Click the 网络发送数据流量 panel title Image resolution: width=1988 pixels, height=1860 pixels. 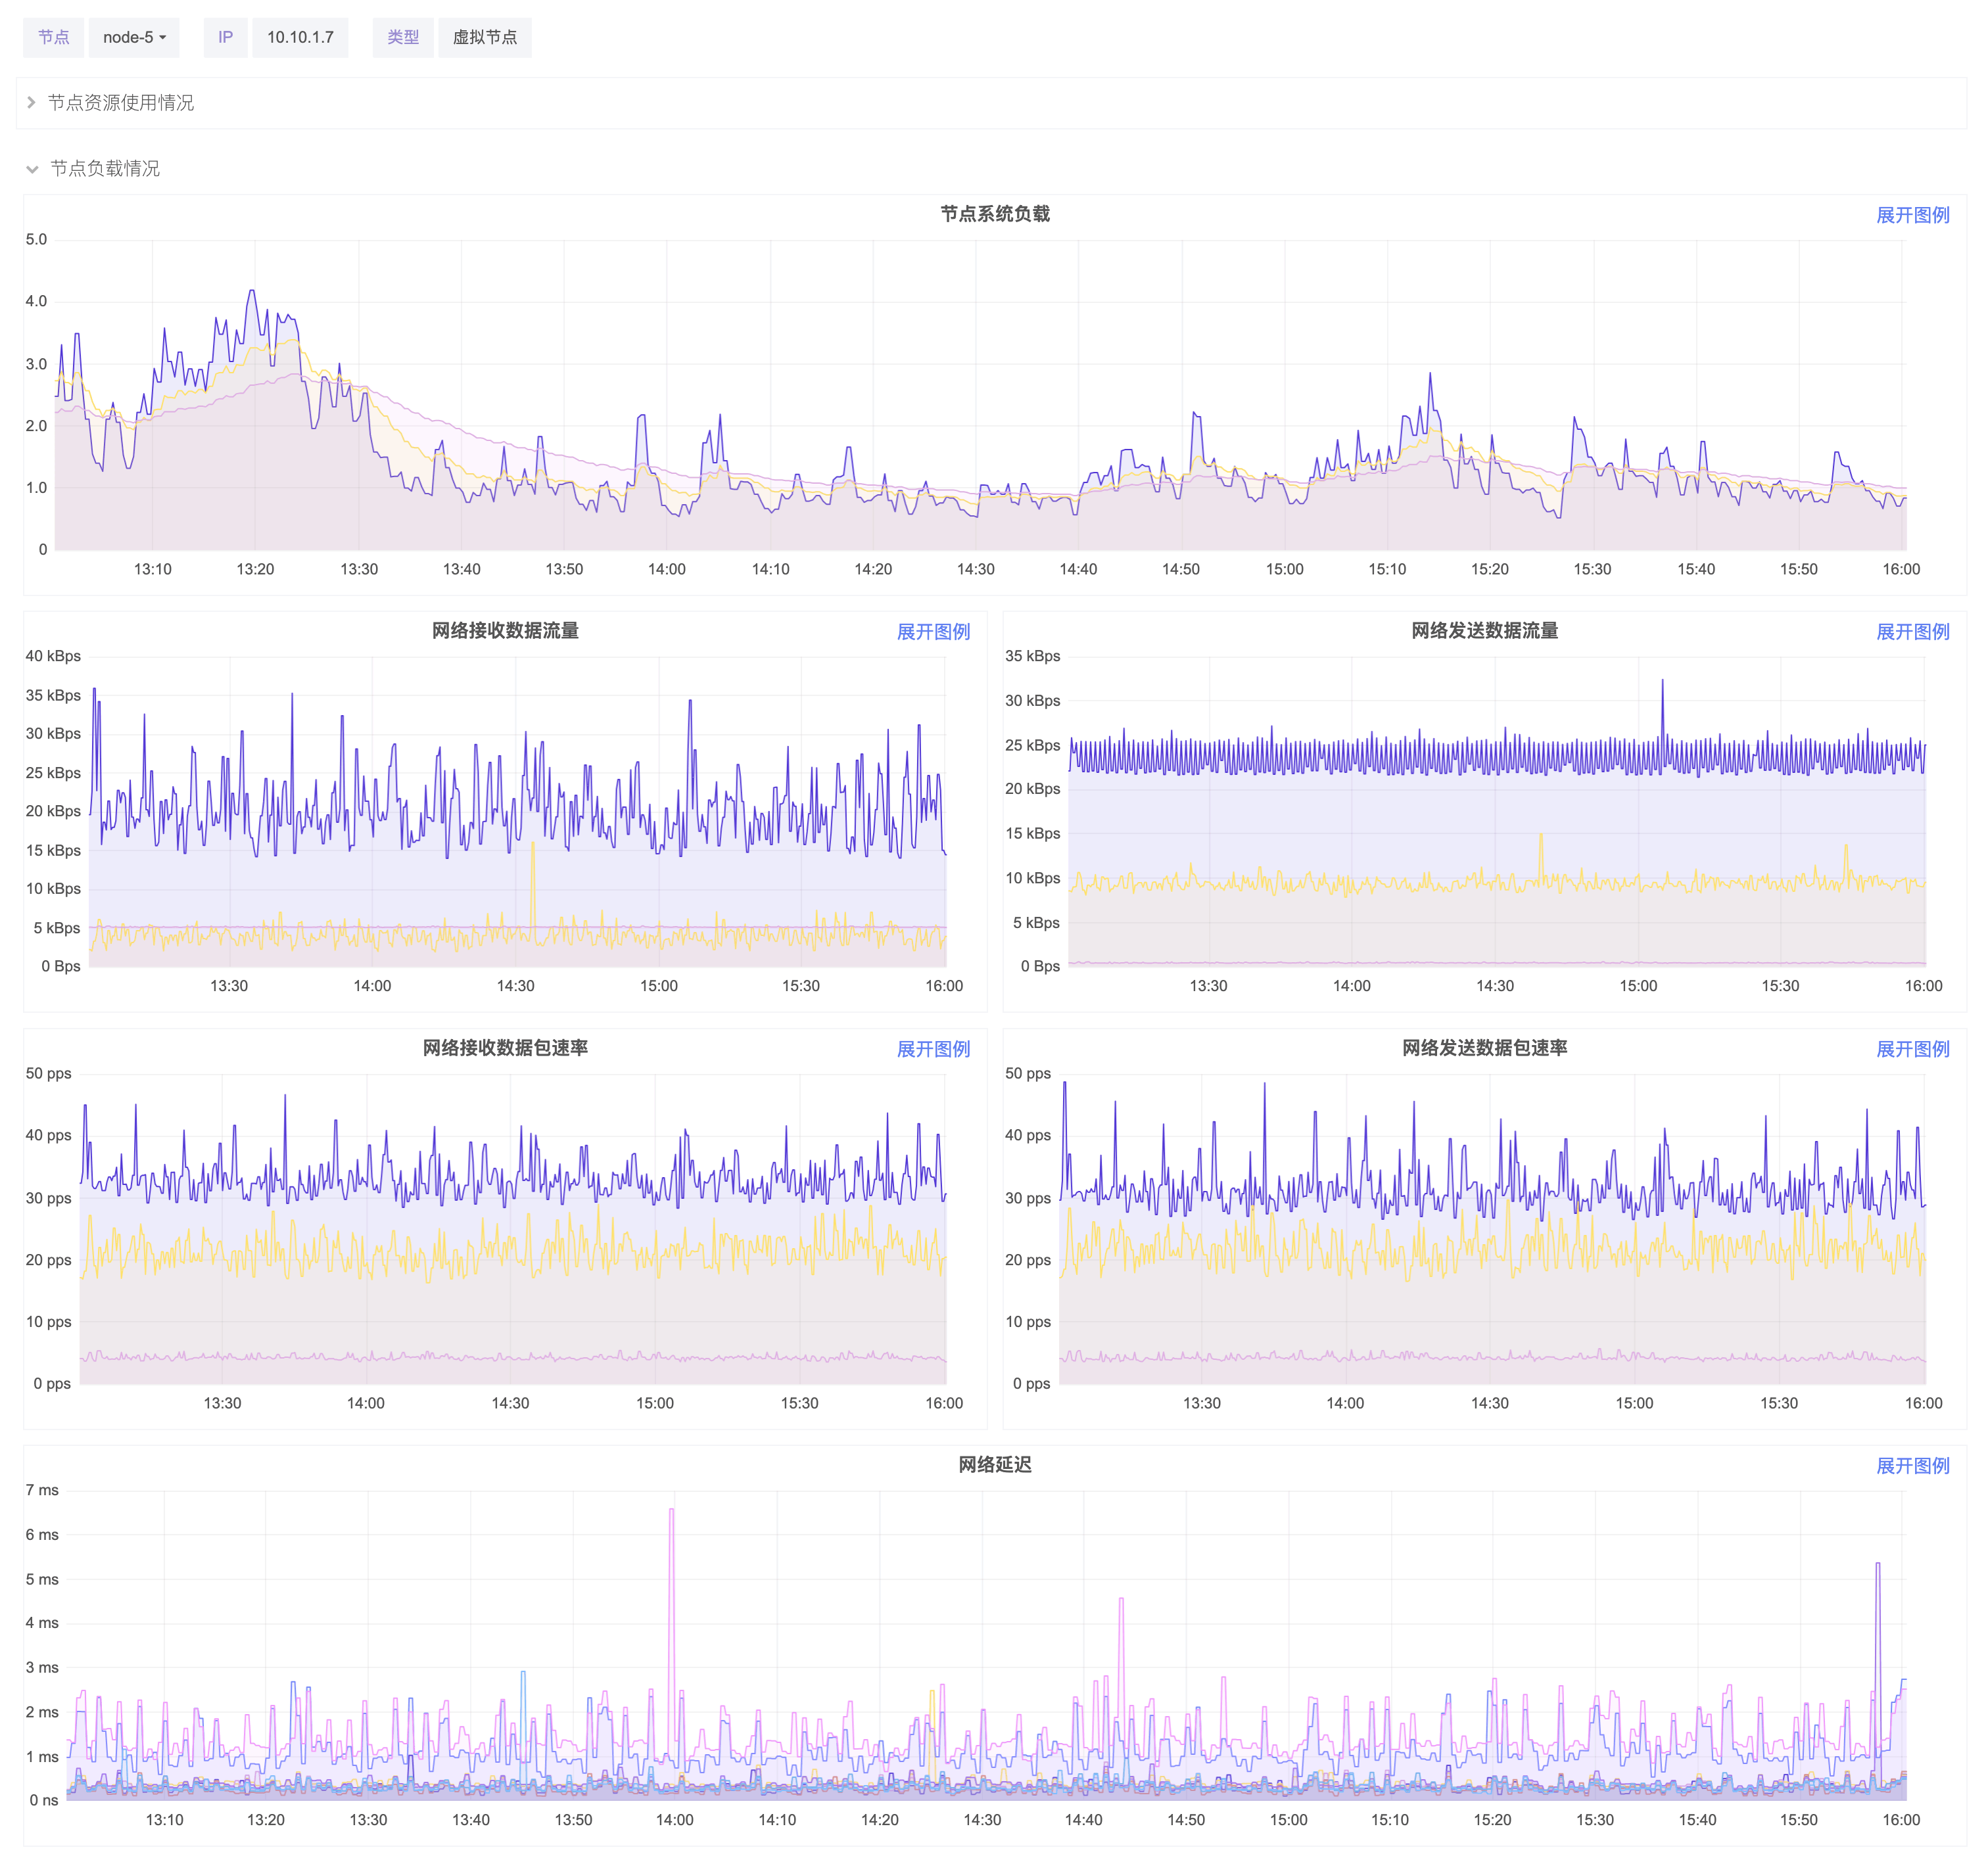coord(1484,631)
